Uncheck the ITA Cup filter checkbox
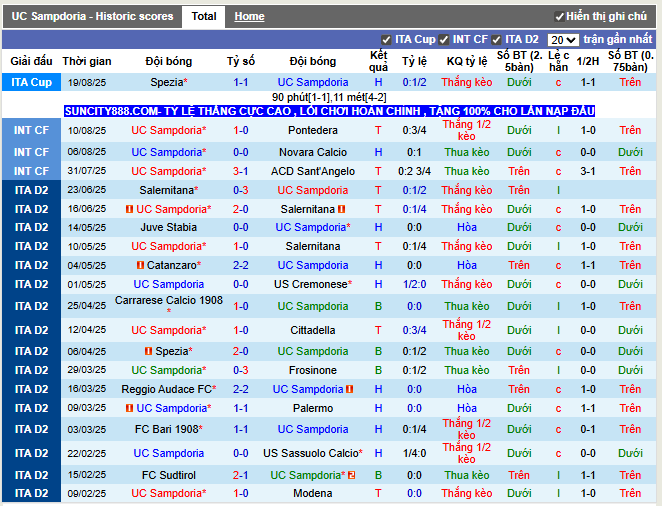The height and width of the screenshot is (506, 662). pyautogui.click(x=386, y=40)
